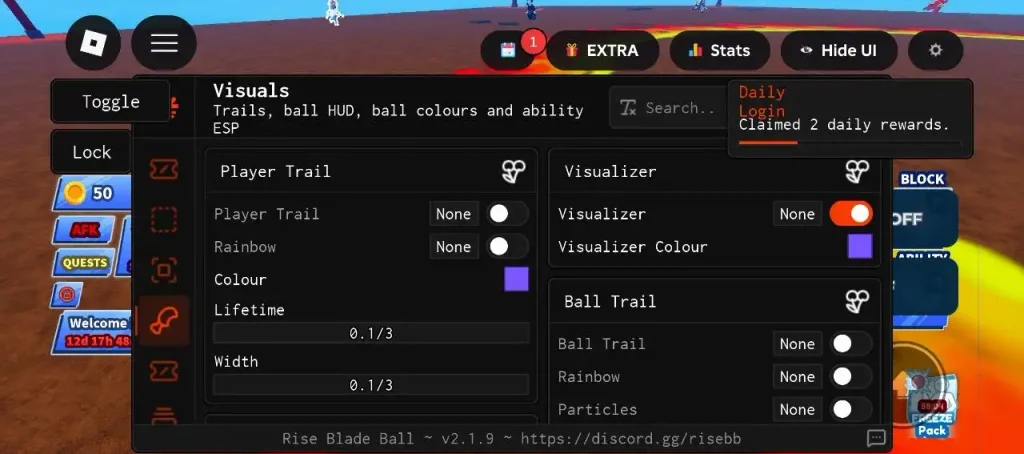Select the dashed square sidebar tab
Screen dimensions: 1024x454
click(163, 219)
